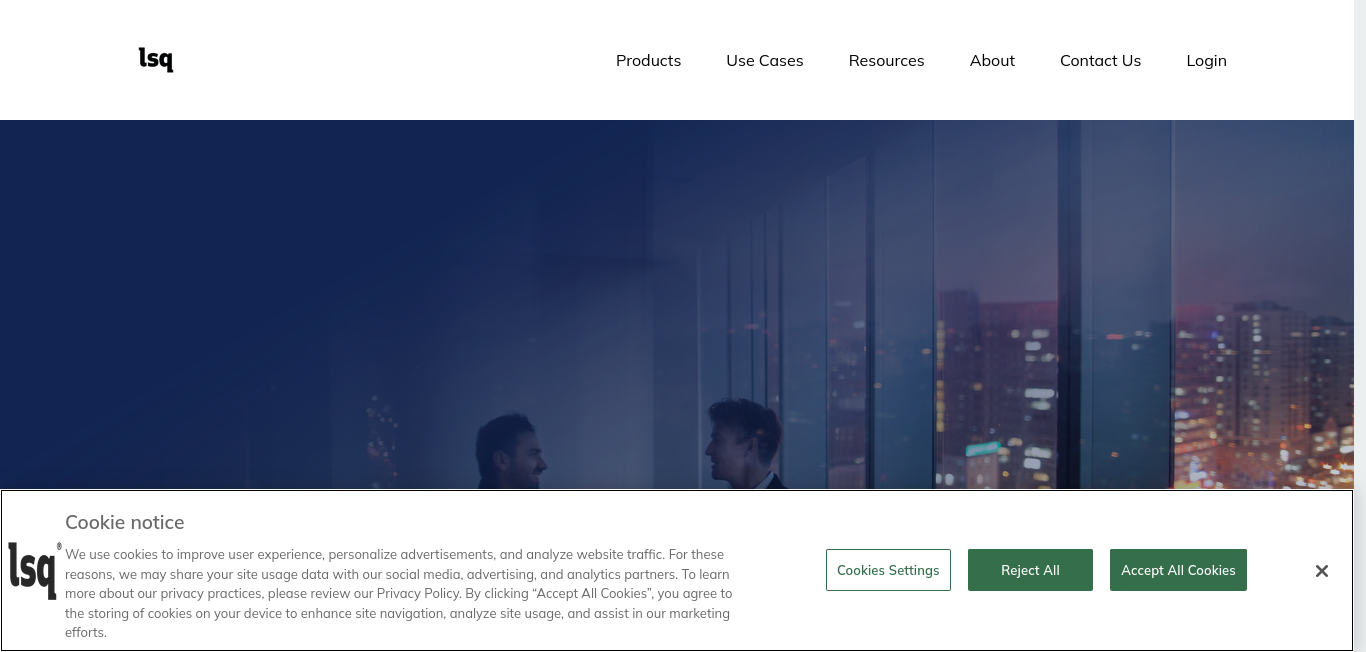This screenshot has width=1366, height=652.
Task: Click the Cookie notice heading
Action: click(125, 522)
